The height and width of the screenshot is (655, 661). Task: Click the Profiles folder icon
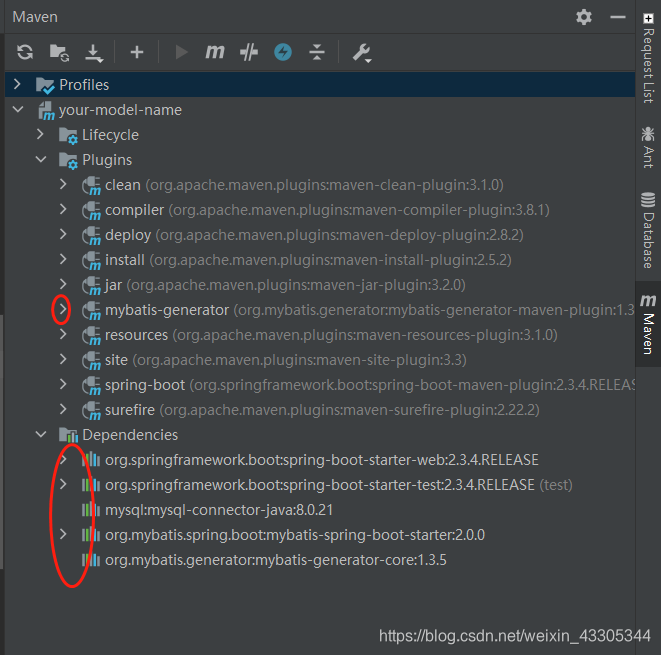[x=45, y=86]
